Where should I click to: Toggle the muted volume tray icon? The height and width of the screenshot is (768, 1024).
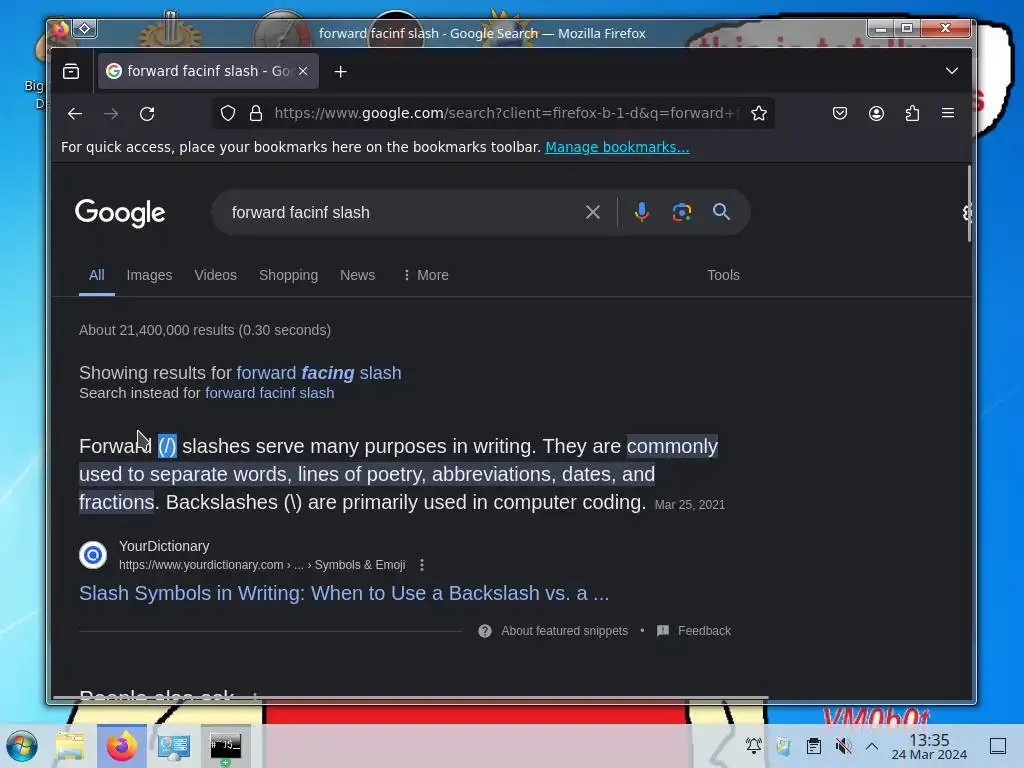(x=843, y=746)
